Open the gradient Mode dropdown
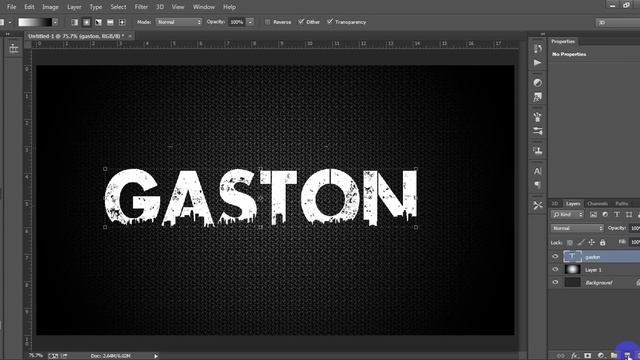 (179, 22)
